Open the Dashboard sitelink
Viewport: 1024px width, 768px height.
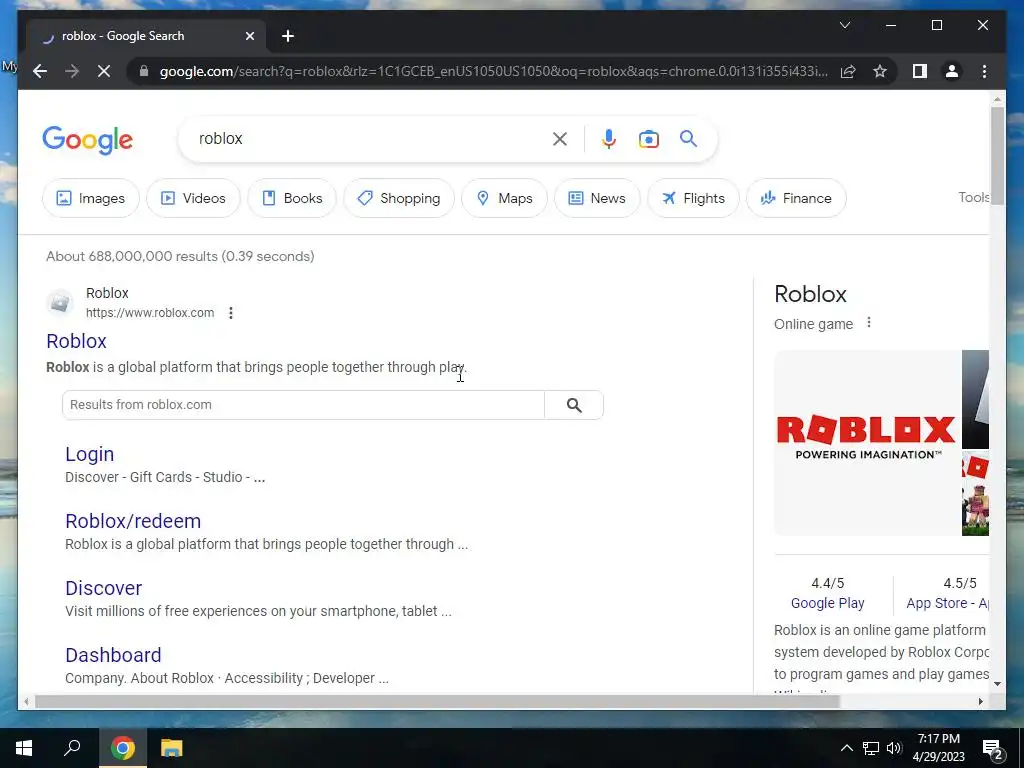113,655
